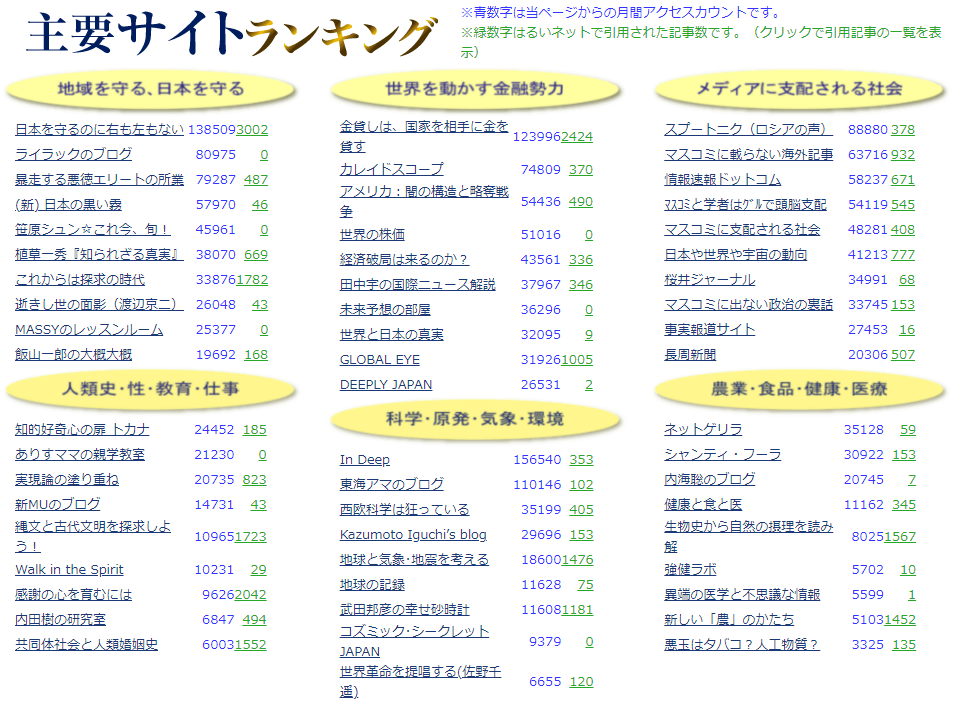Click green count 932 citation link
Image resolution: width=957 pixels, height=707 pixels.
[x=903, y=154]
